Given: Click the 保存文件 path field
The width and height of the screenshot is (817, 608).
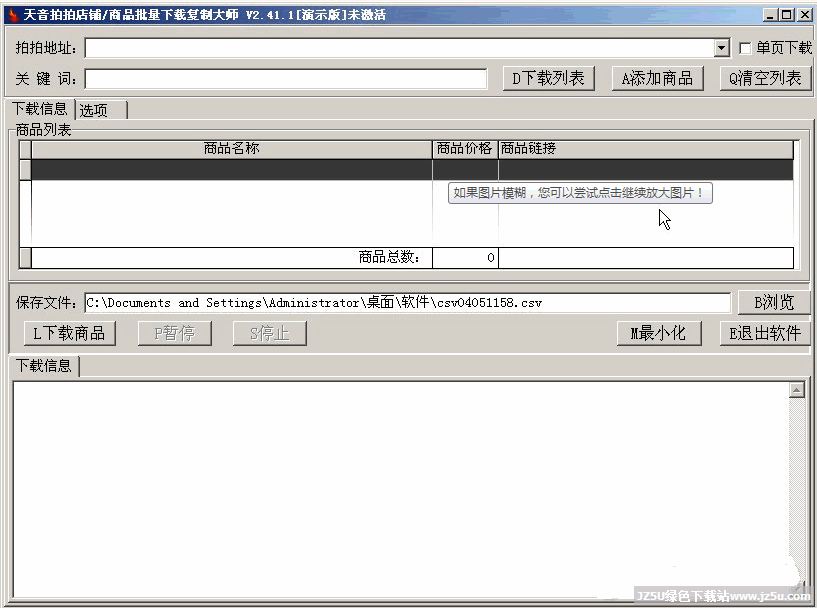Looking at the screenshot, I should pos(407,303).
